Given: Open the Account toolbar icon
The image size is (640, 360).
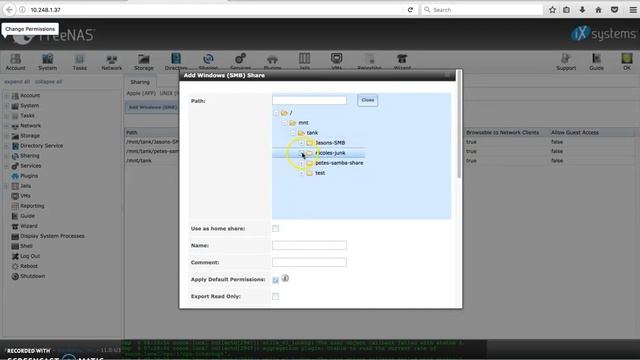Looking at the screenshot, I should point(16,62).
